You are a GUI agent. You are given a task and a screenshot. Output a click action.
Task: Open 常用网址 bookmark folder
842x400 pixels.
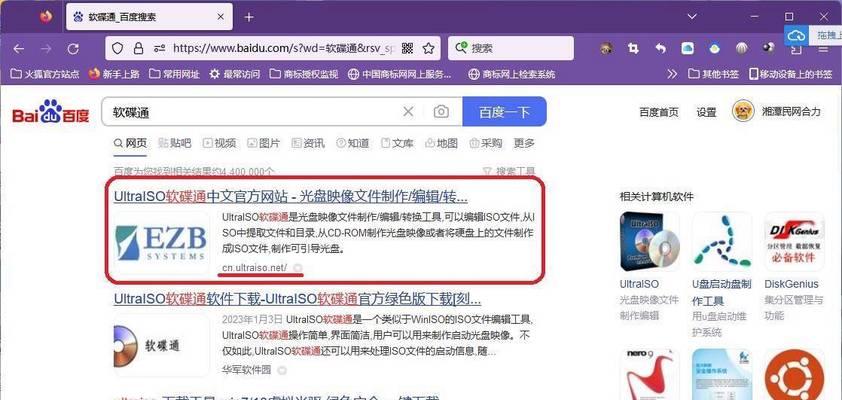tap(174, 74)
